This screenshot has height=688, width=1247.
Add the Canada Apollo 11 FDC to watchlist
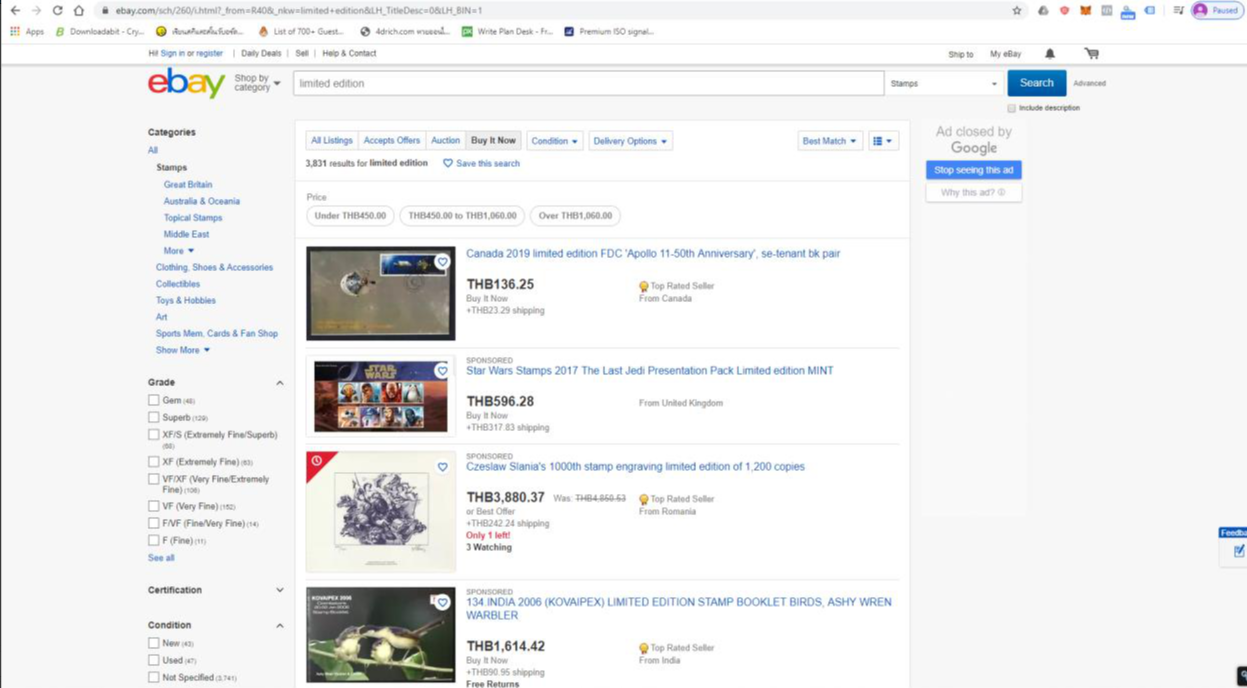coord(442,262)
